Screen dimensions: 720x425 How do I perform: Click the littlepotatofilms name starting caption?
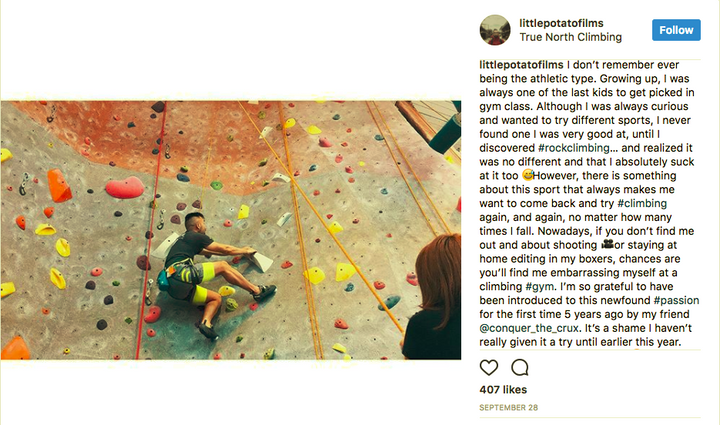pos(521,65)
